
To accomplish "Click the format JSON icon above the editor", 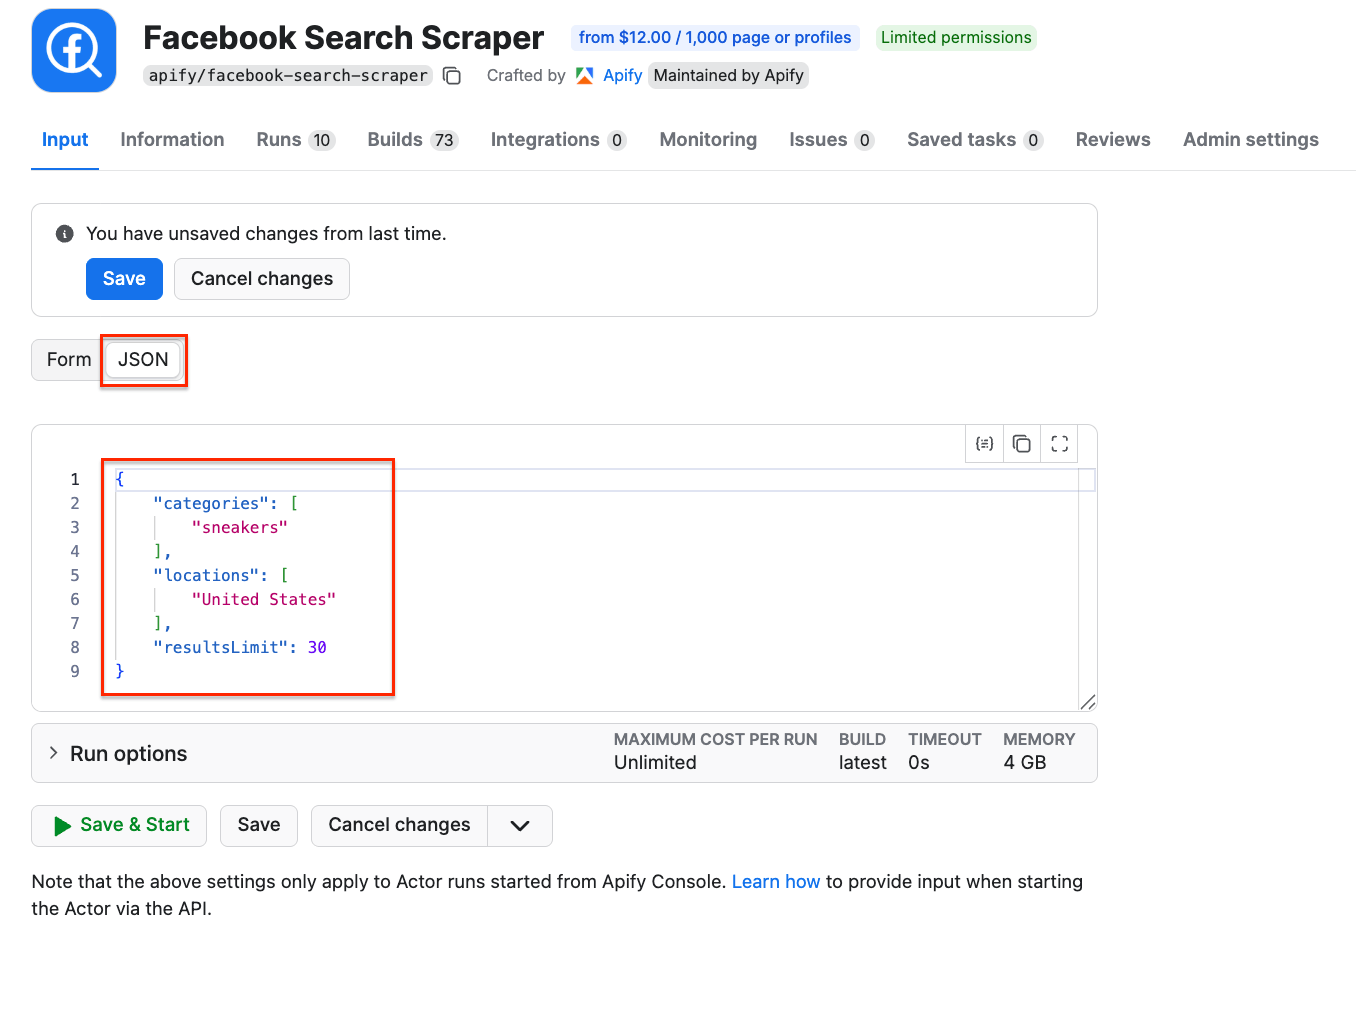I will (x=984, y=443).
